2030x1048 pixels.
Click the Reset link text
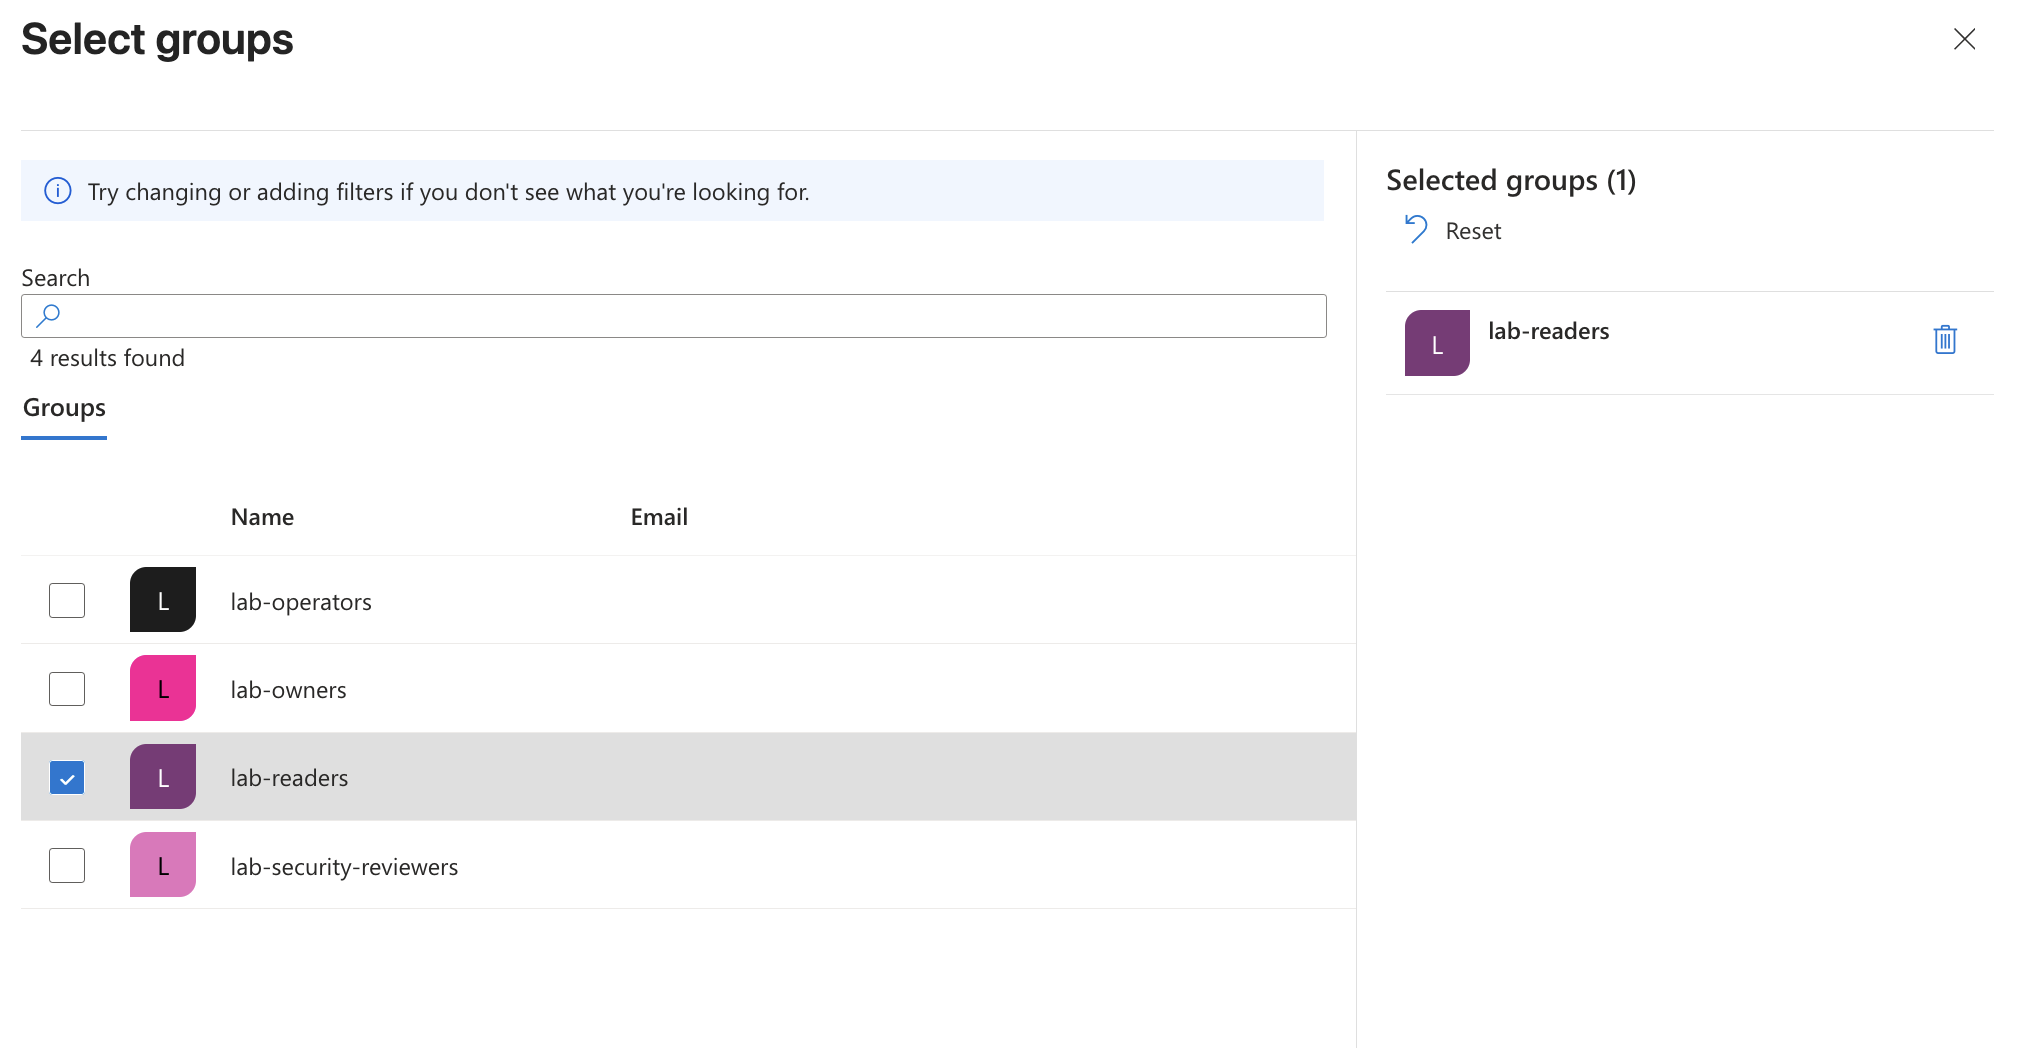(1473, 231)
